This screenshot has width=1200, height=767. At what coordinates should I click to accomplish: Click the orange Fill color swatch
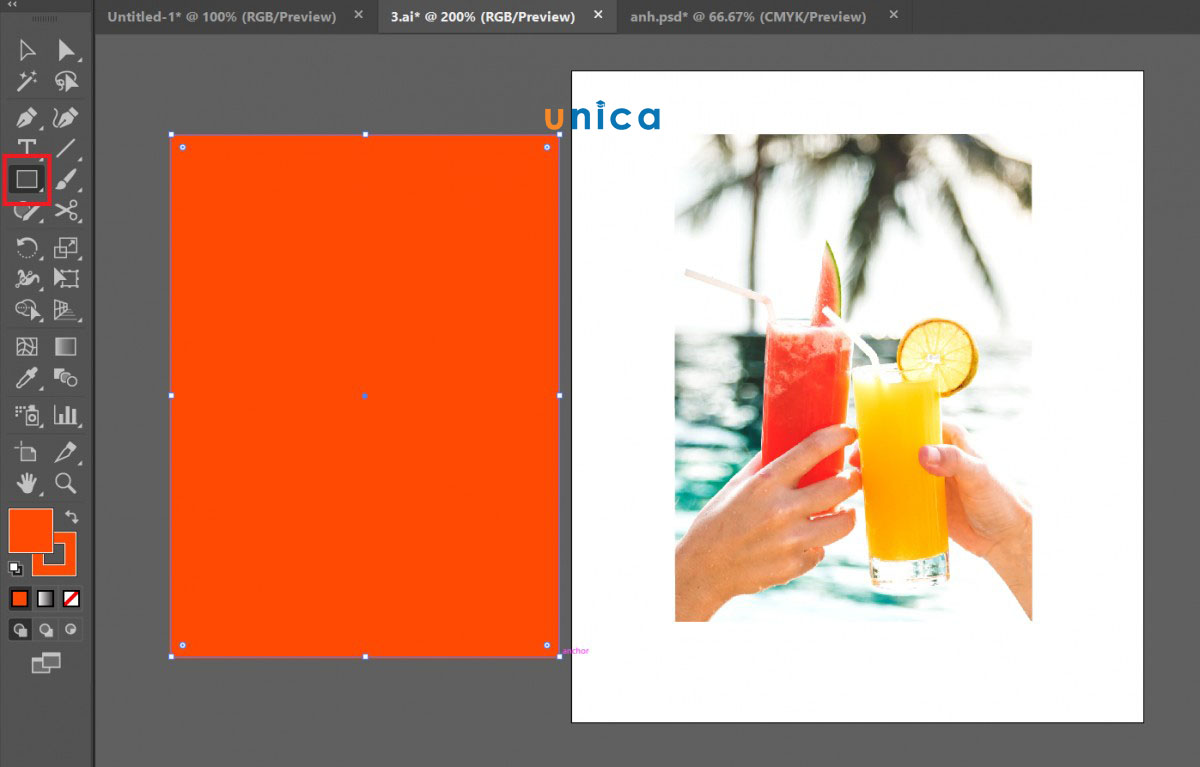click(x=29, y=529)
